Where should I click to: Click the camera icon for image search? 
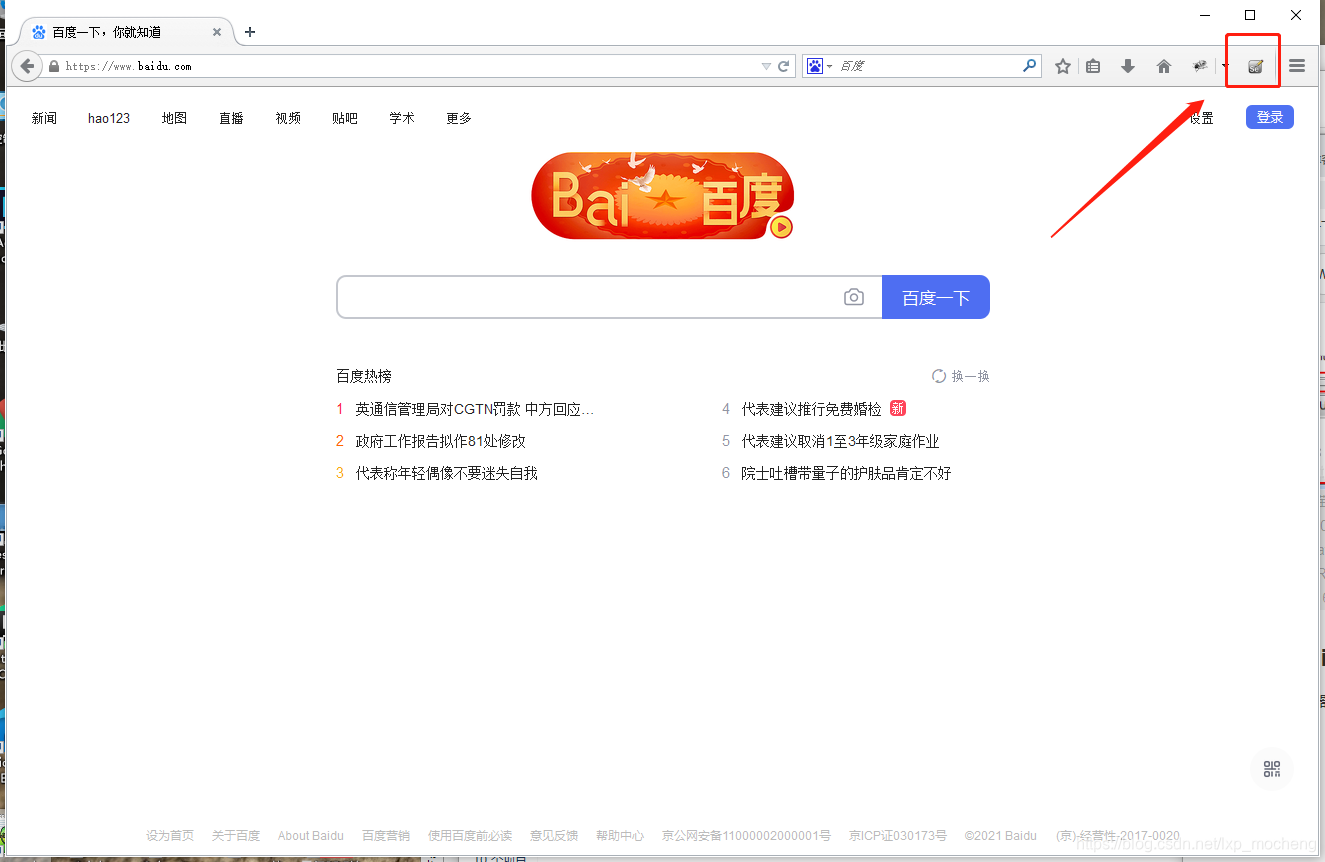[853, 297]
